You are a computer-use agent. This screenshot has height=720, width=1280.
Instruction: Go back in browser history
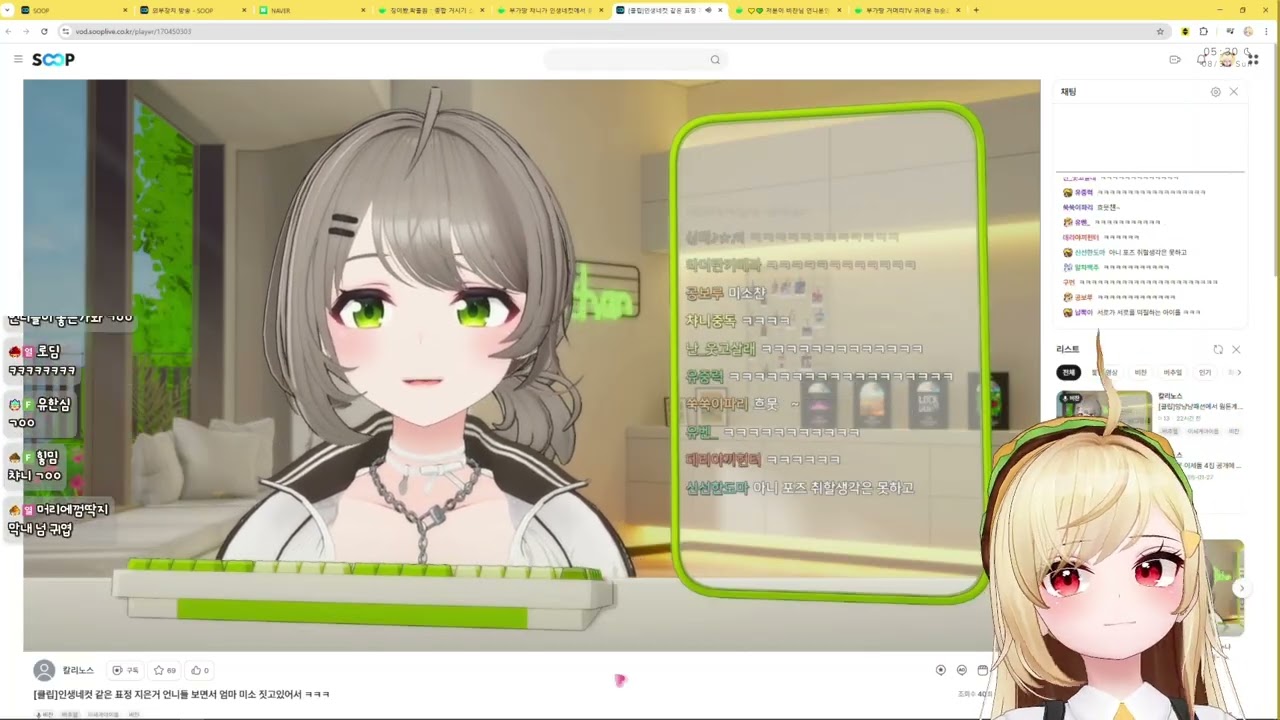tap(8, 31)
